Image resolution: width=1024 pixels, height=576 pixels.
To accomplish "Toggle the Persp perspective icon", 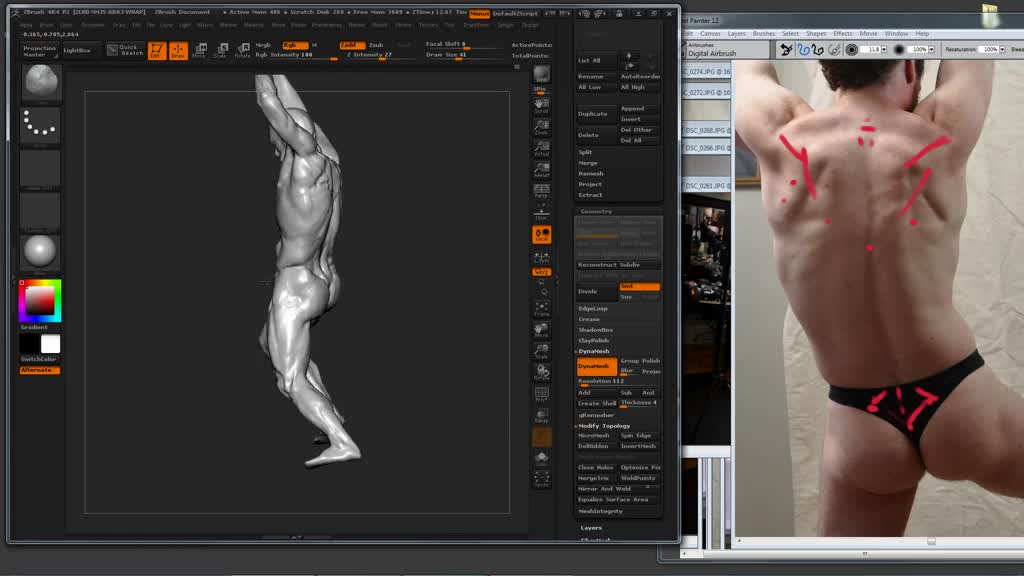I will pos(541,191).
